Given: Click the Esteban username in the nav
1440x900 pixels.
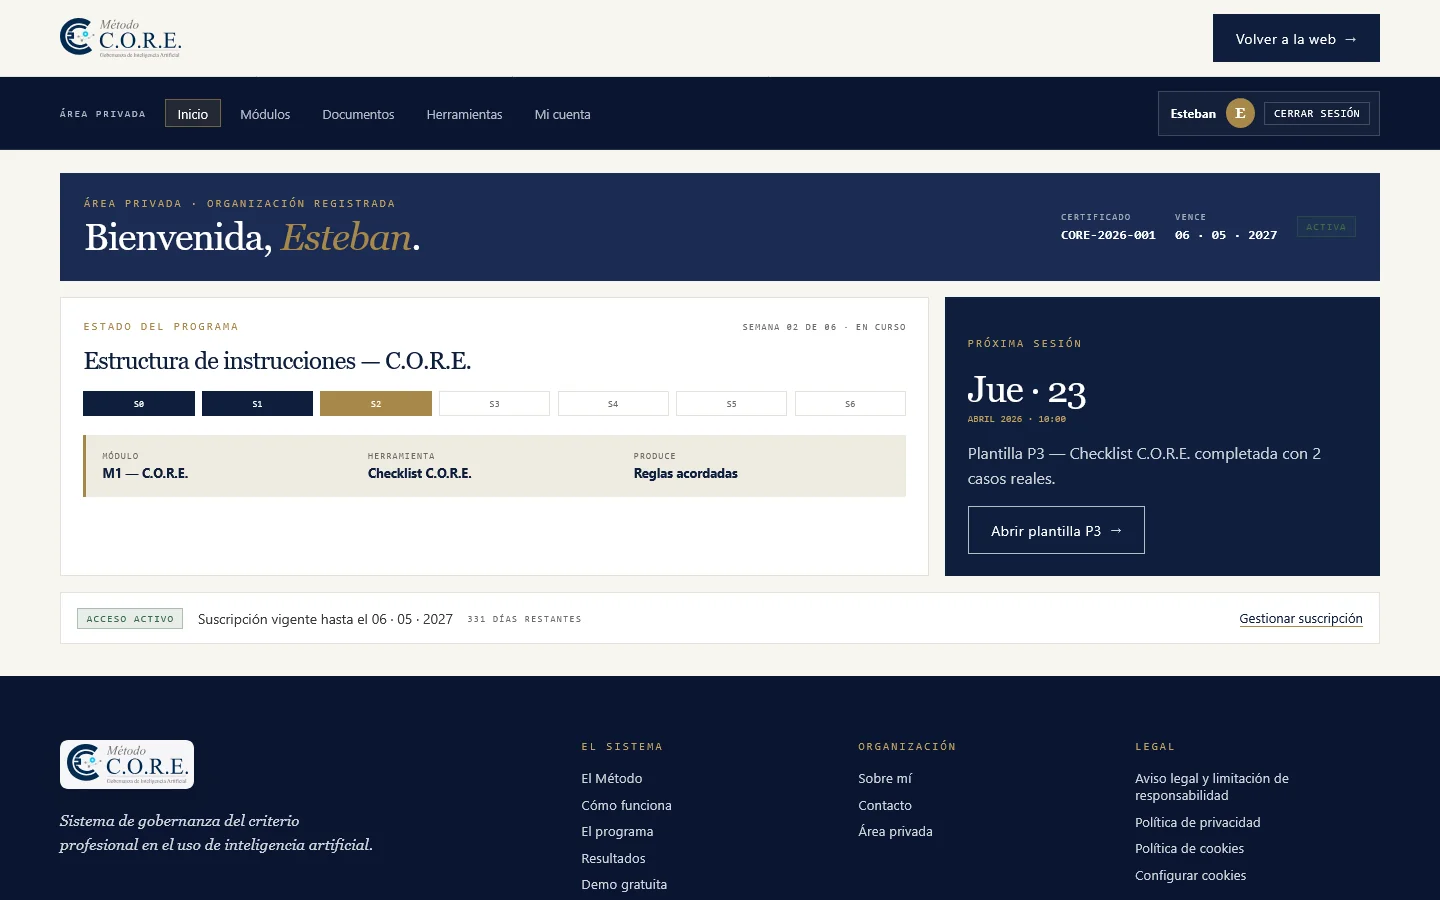Looking at the screenshot, I should (x=1193, y=113).
